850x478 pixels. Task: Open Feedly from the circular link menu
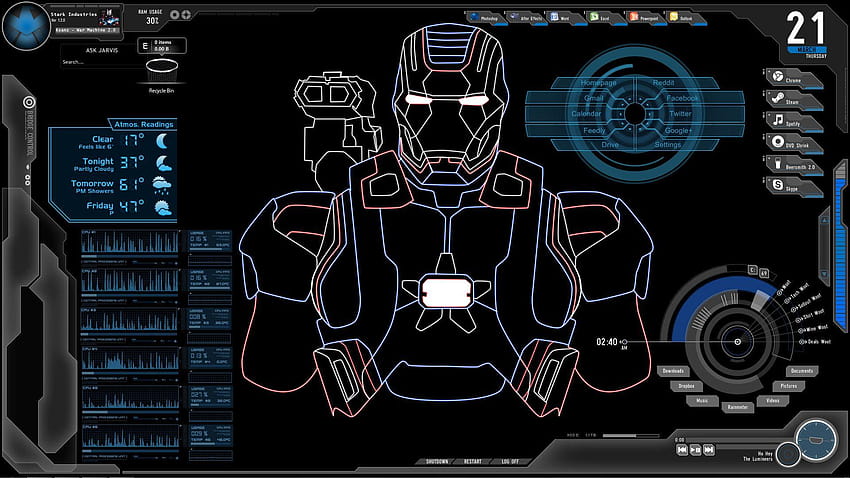point(594,131)
